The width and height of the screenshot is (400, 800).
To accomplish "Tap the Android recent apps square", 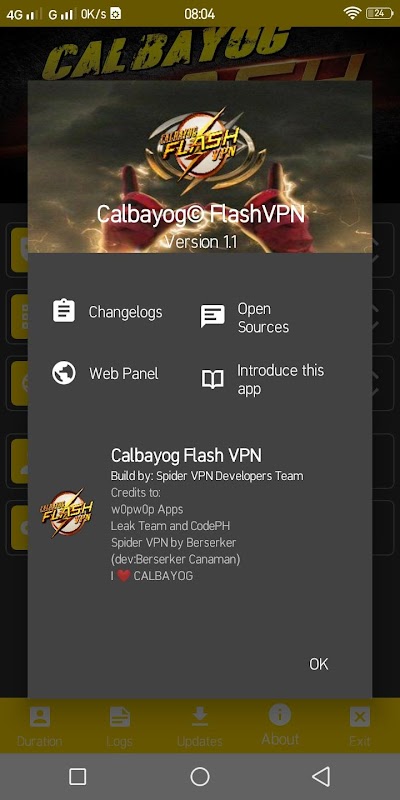I will (x=78, y=777).
